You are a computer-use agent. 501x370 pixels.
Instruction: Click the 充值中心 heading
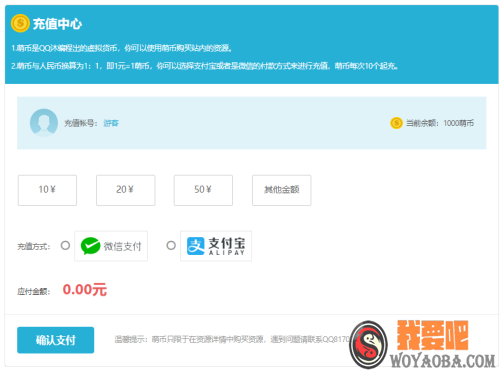tap(57, 24)
